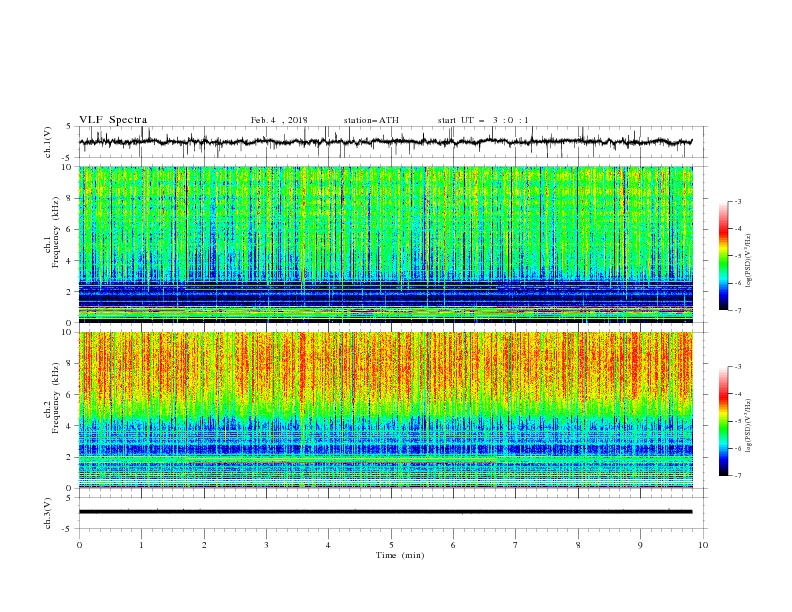
Task: Click the "6" kHz tick of ch.1 spectrogram
Action: pyautogui.click(x=70, y=230)
